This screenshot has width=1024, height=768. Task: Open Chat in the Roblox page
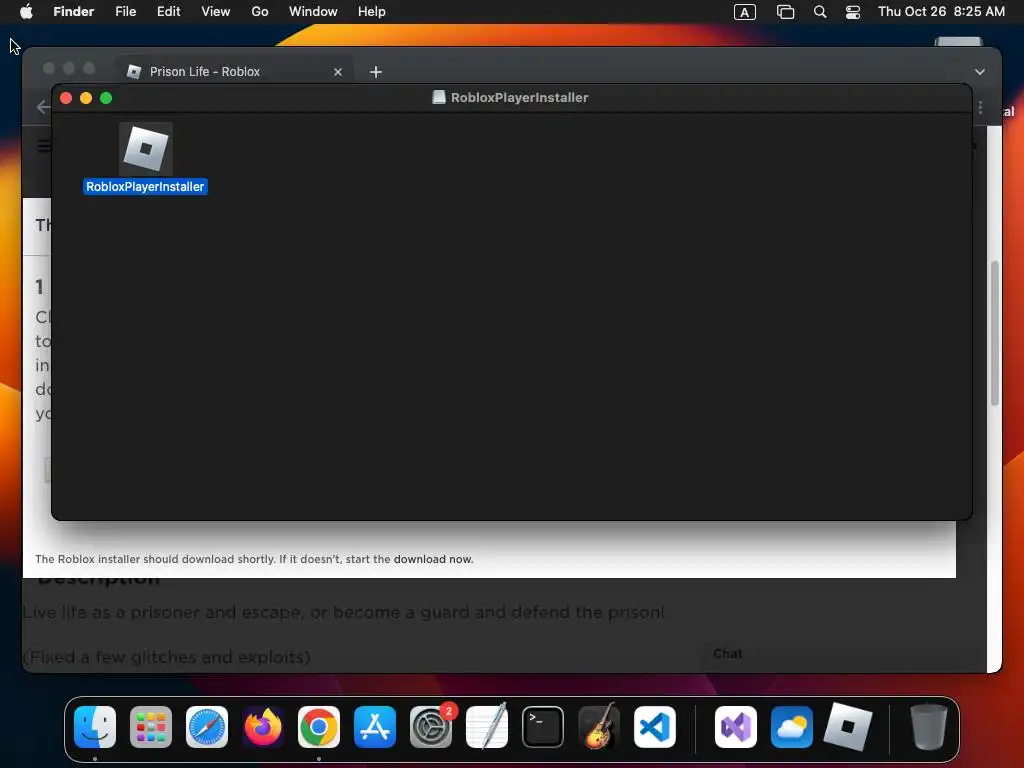(728, 654)
